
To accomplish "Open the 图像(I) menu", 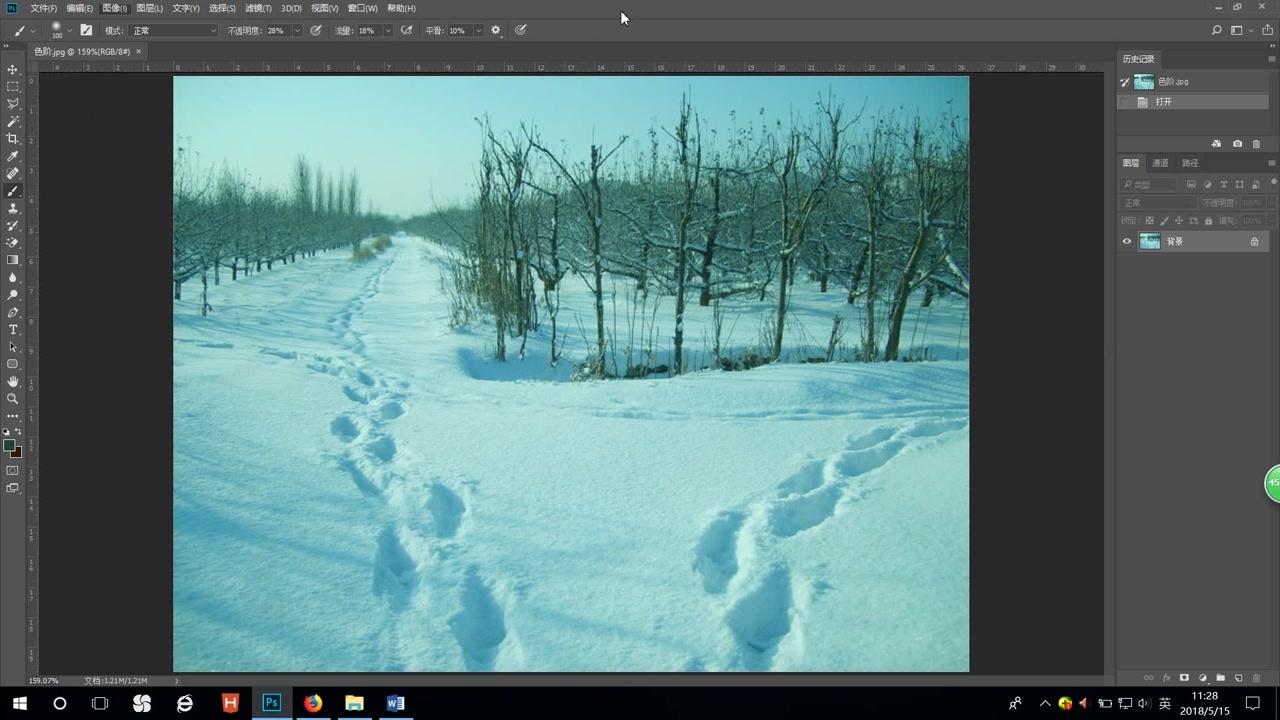I will click(x=115, y=8).
